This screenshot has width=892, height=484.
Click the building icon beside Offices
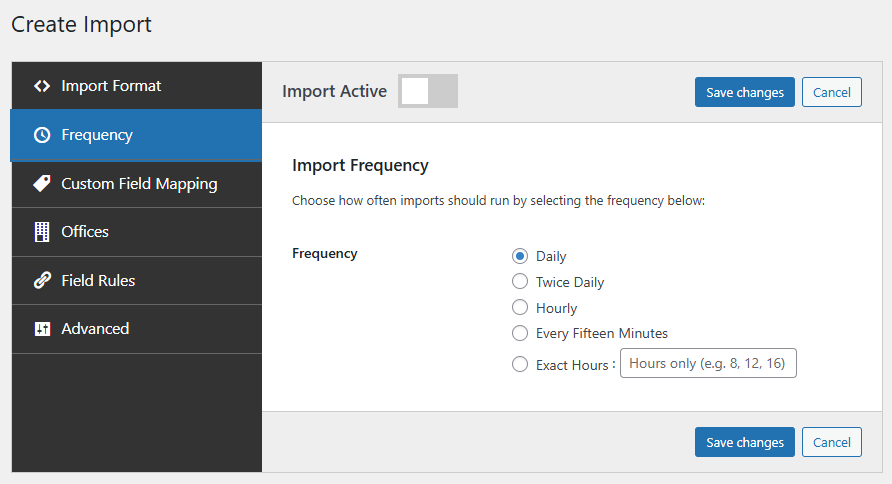[x=41, y=232]
